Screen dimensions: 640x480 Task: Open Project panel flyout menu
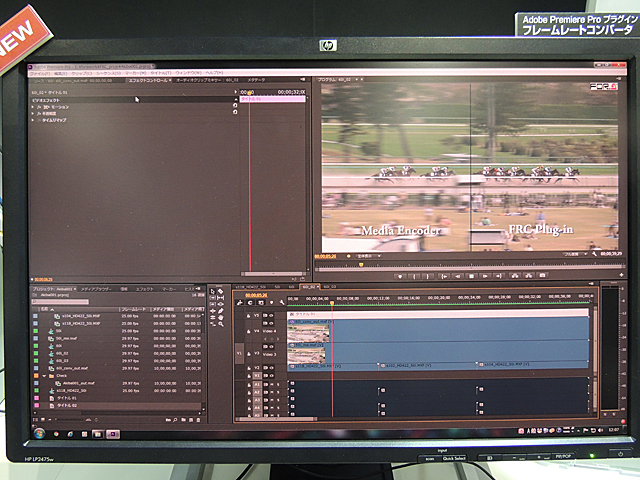point(198,289)
